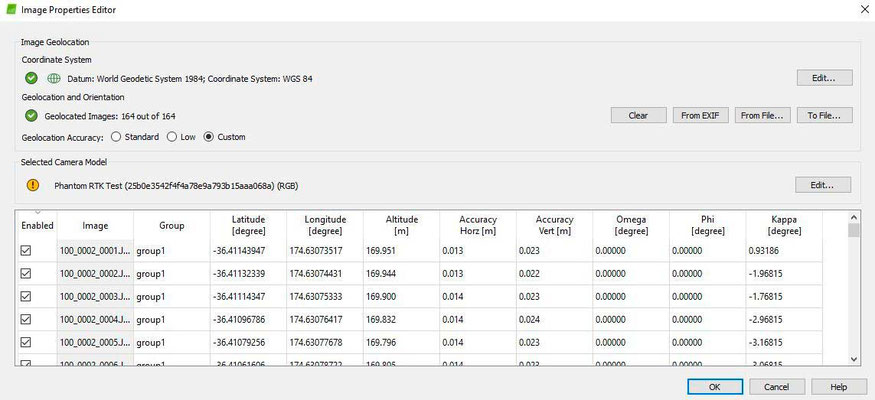Click the table's vertical scrollbar thumb
The width and height of the screenshot is (875, 400).
(x=854, y=230)
